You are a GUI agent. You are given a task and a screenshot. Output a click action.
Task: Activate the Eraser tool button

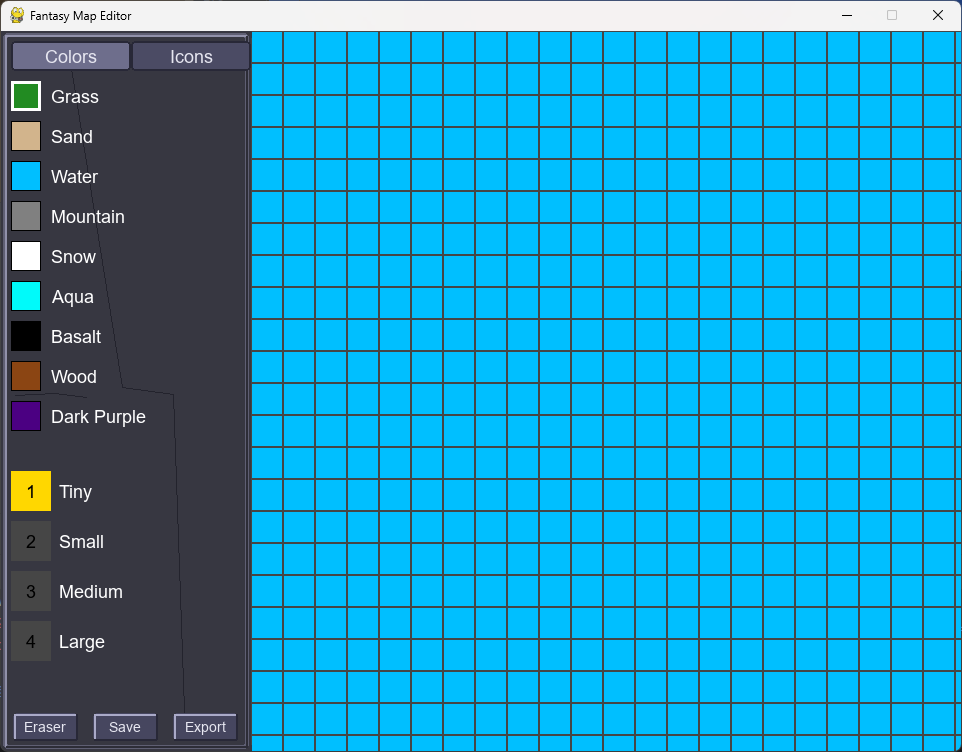point(45,727)
